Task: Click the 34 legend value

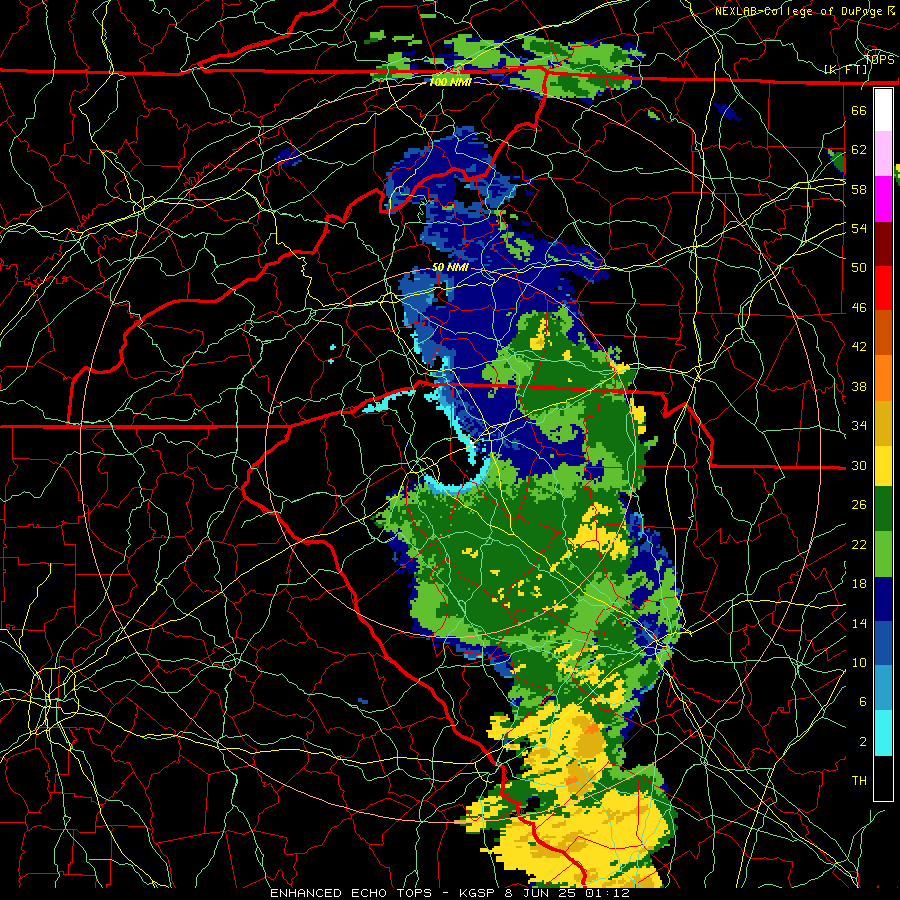Action: coord(859,425)
